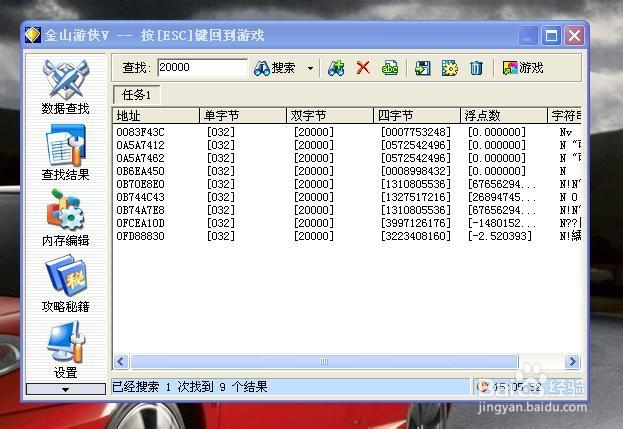Click the 游戏 return to game button
The height and width of the screenshot is (429, 623).
[522, 68]
